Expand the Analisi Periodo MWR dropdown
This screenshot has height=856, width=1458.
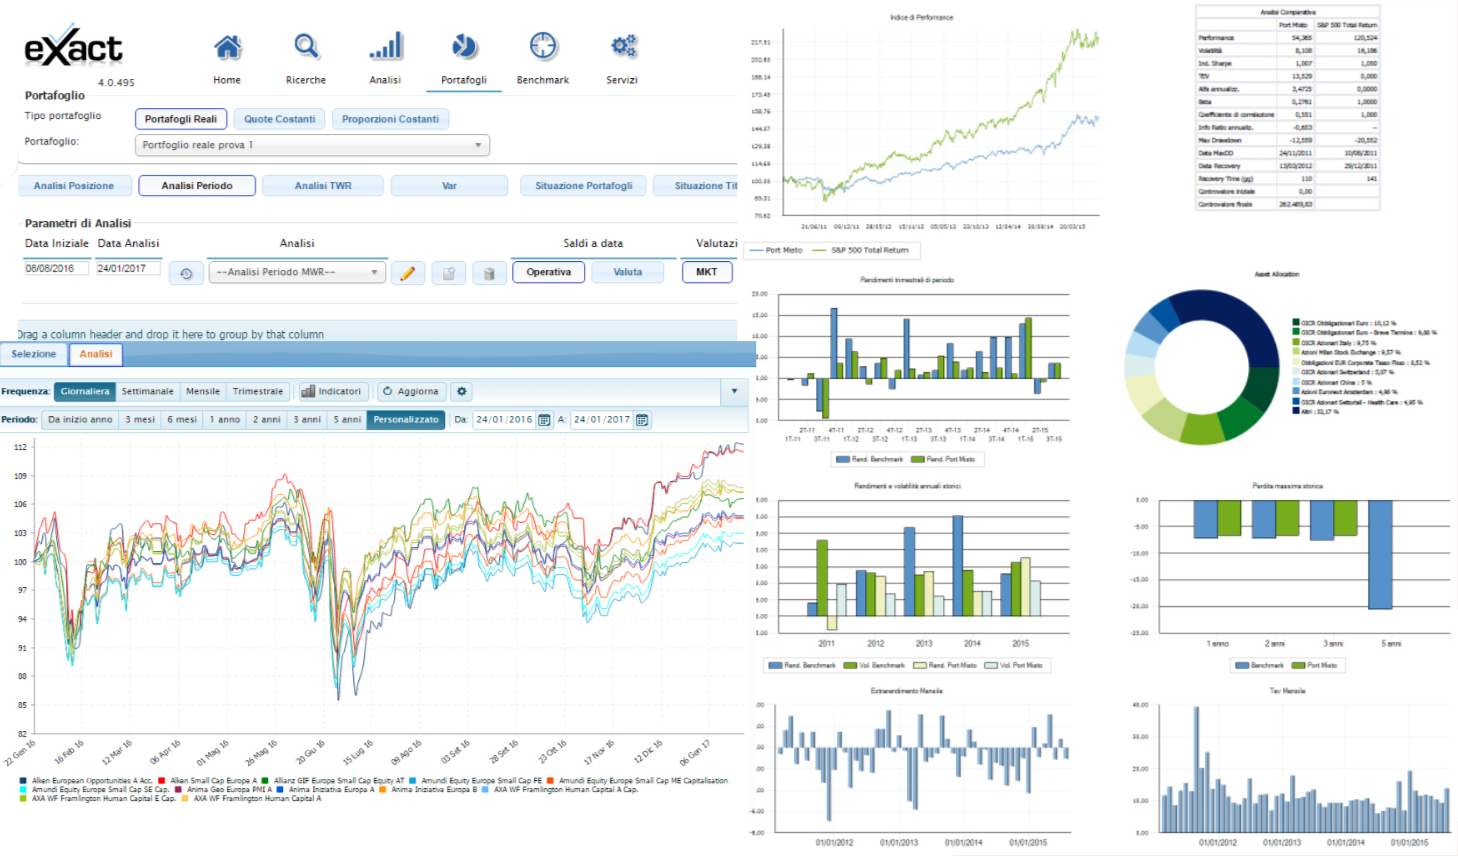pos(297,272)
